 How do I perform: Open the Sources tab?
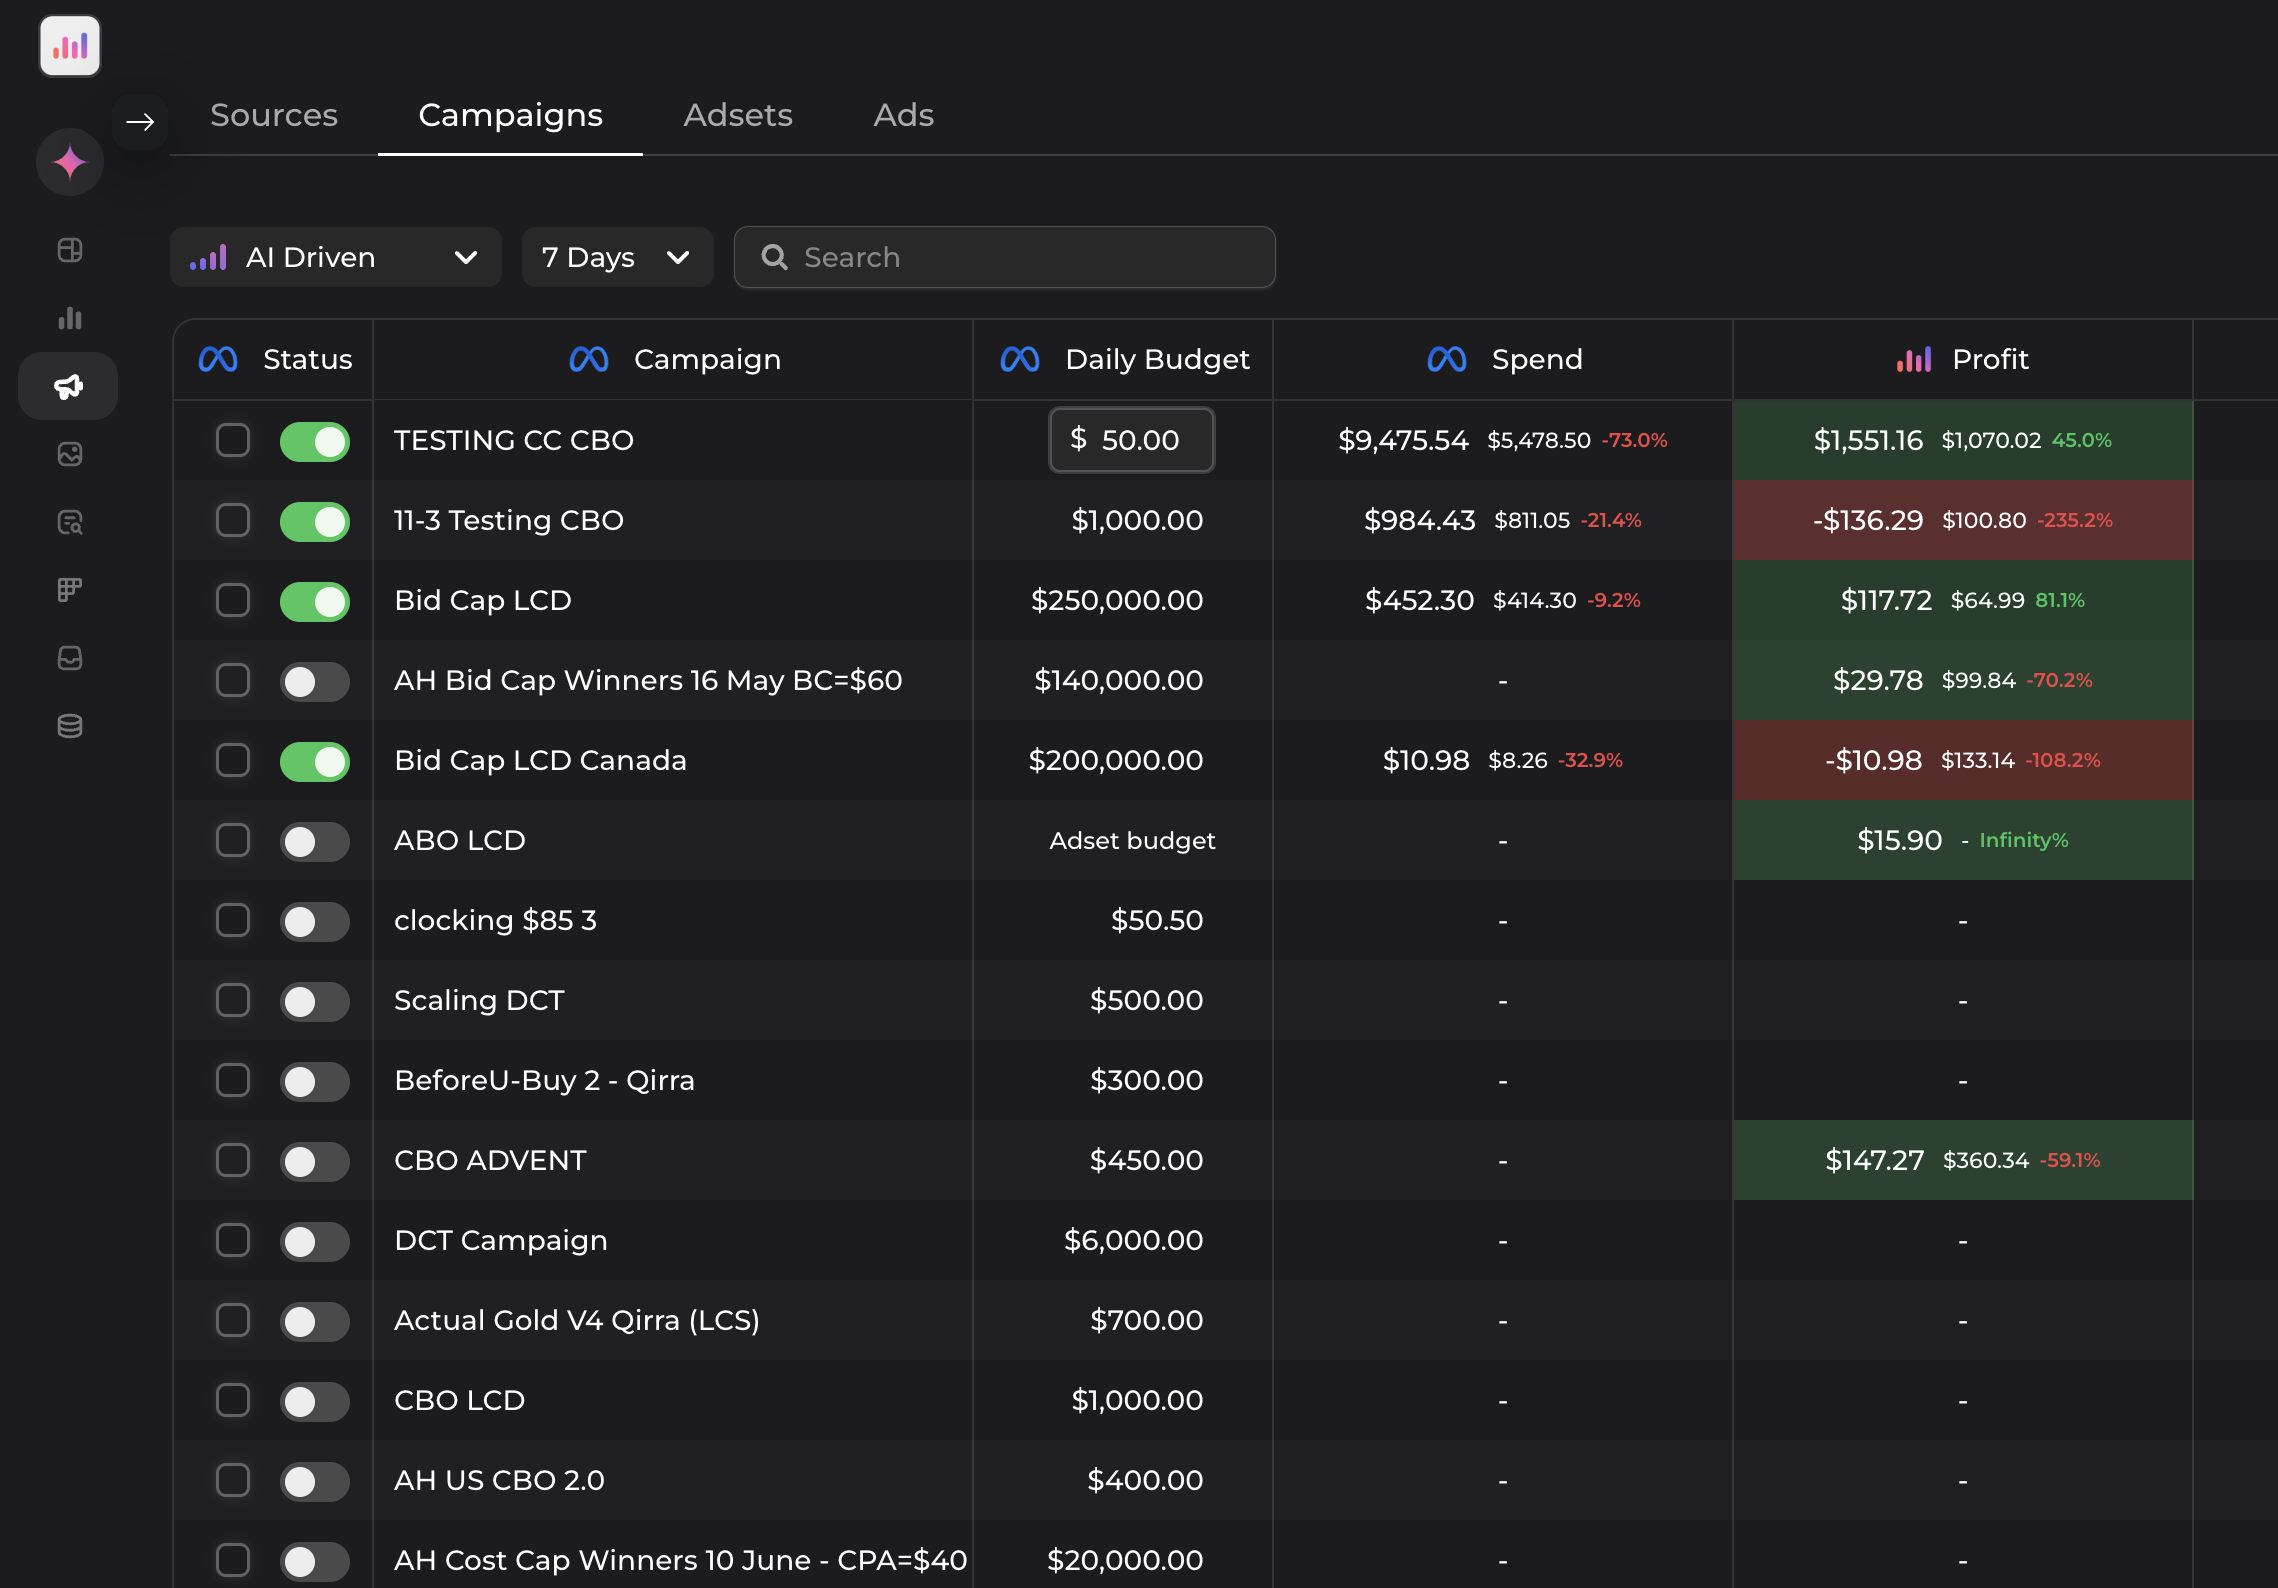(x=273, y=115)
